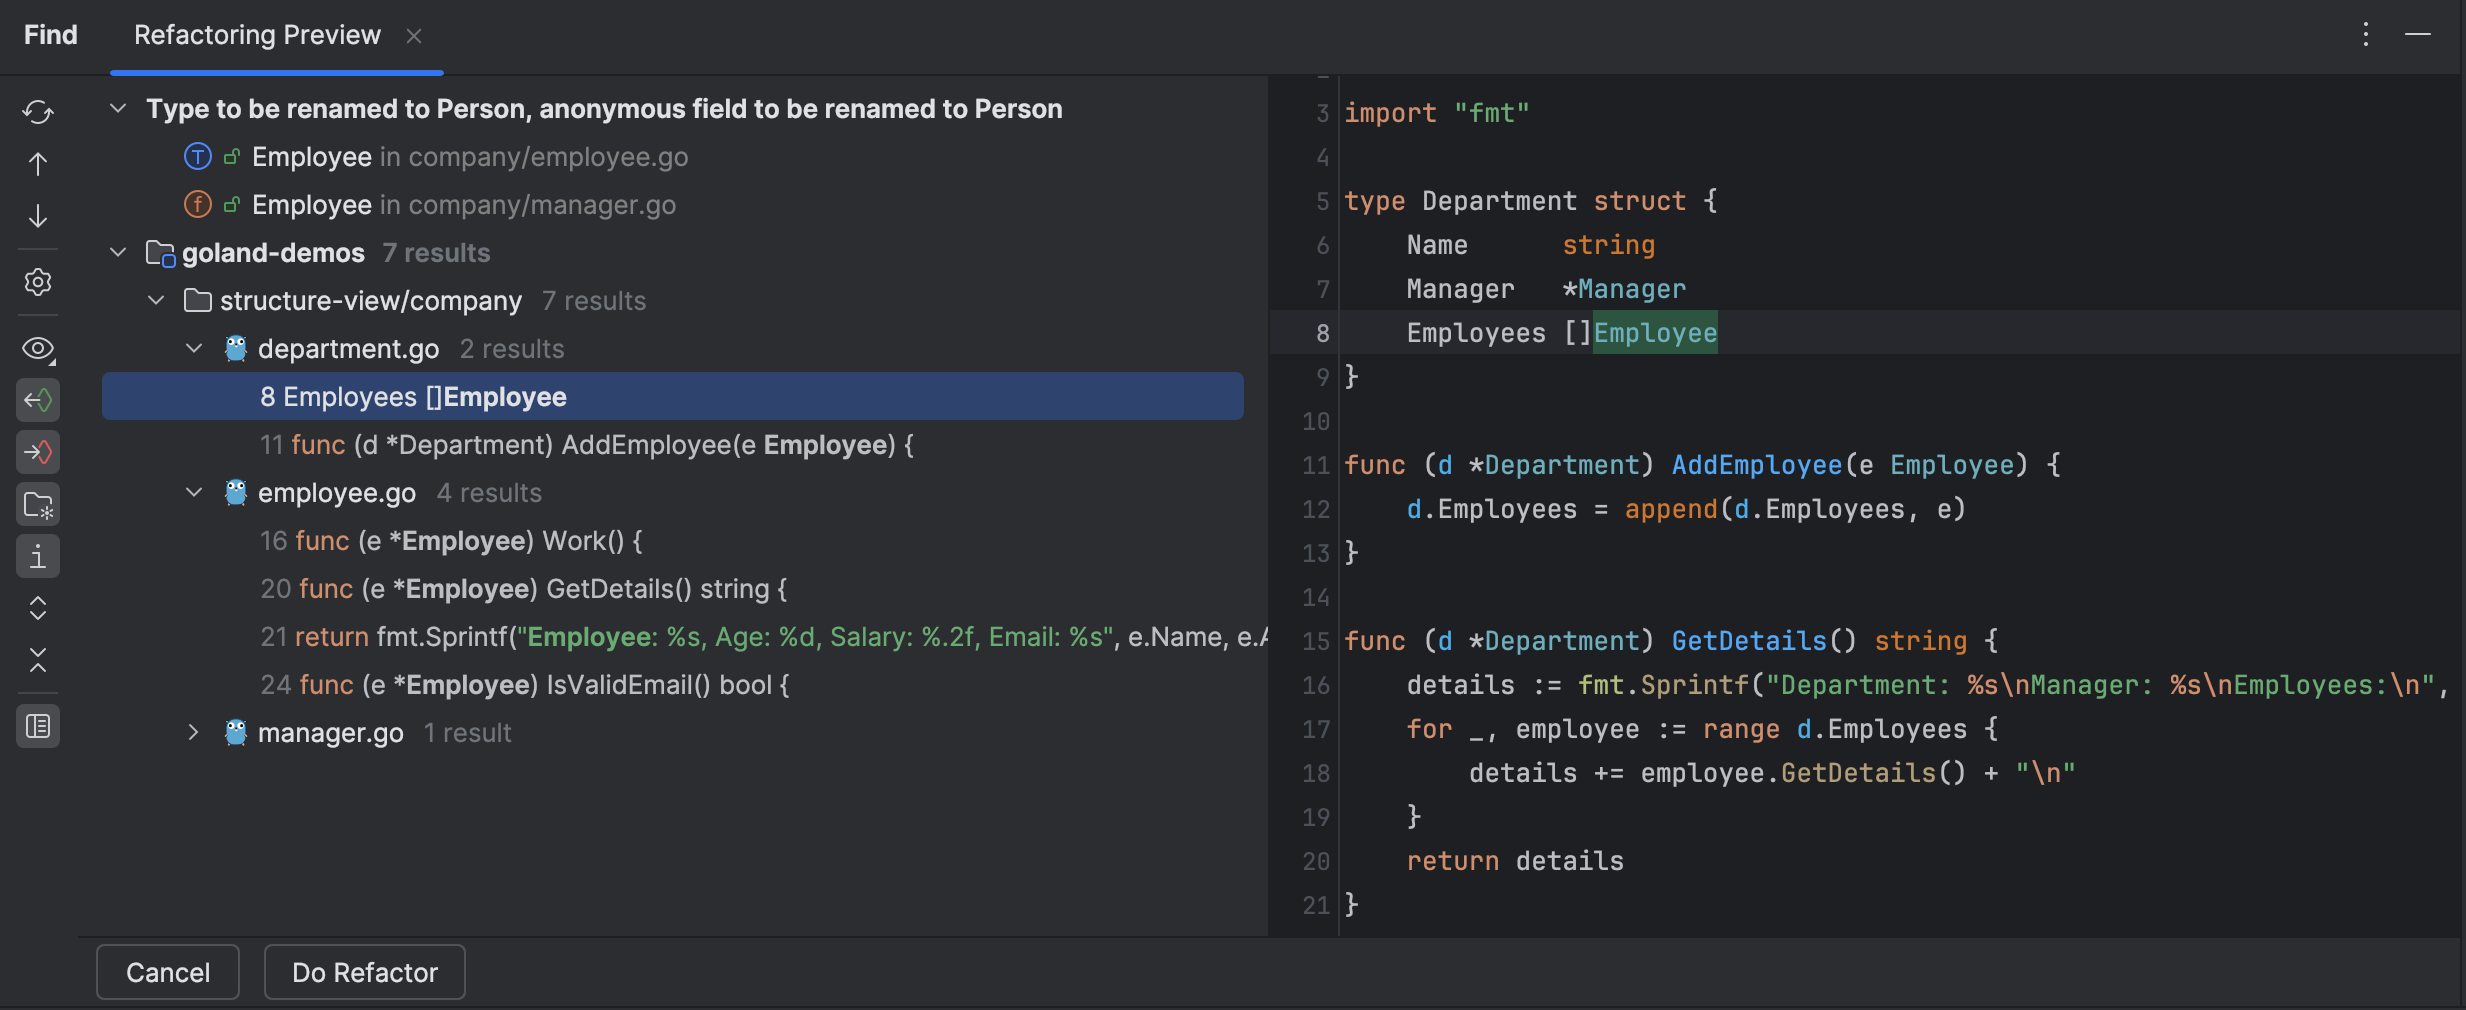The height and width of the screenshot is (1010, 2466).
Task: Jump to the previous occurrence arrow
Action: pyautogui.click(x=37, y=164)
